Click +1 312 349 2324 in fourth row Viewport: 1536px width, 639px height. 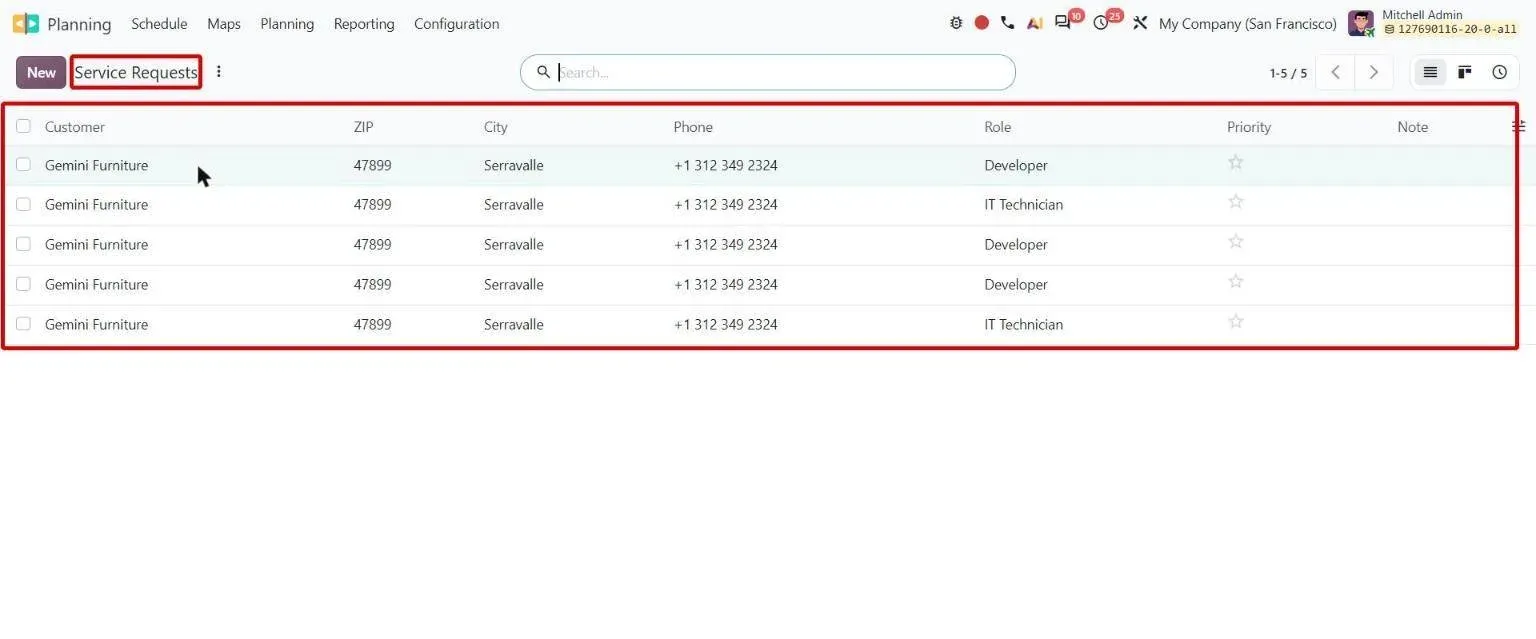(726, 284)
